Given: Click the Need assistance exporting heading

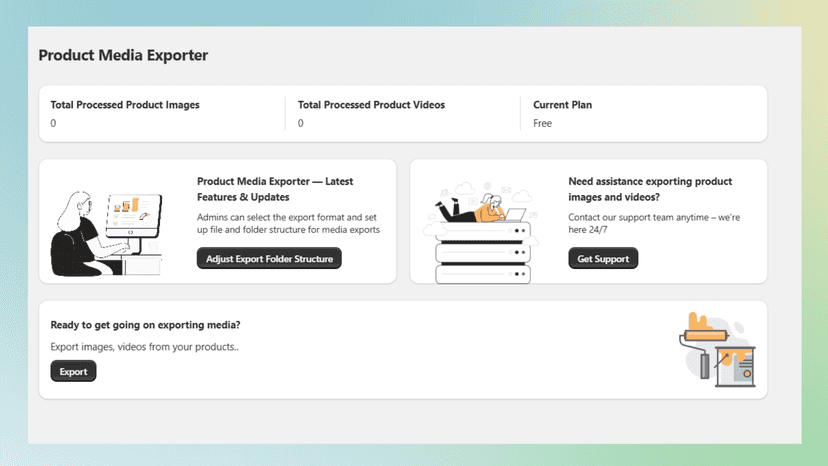Looking at the screenshot, I should (650, 189).
